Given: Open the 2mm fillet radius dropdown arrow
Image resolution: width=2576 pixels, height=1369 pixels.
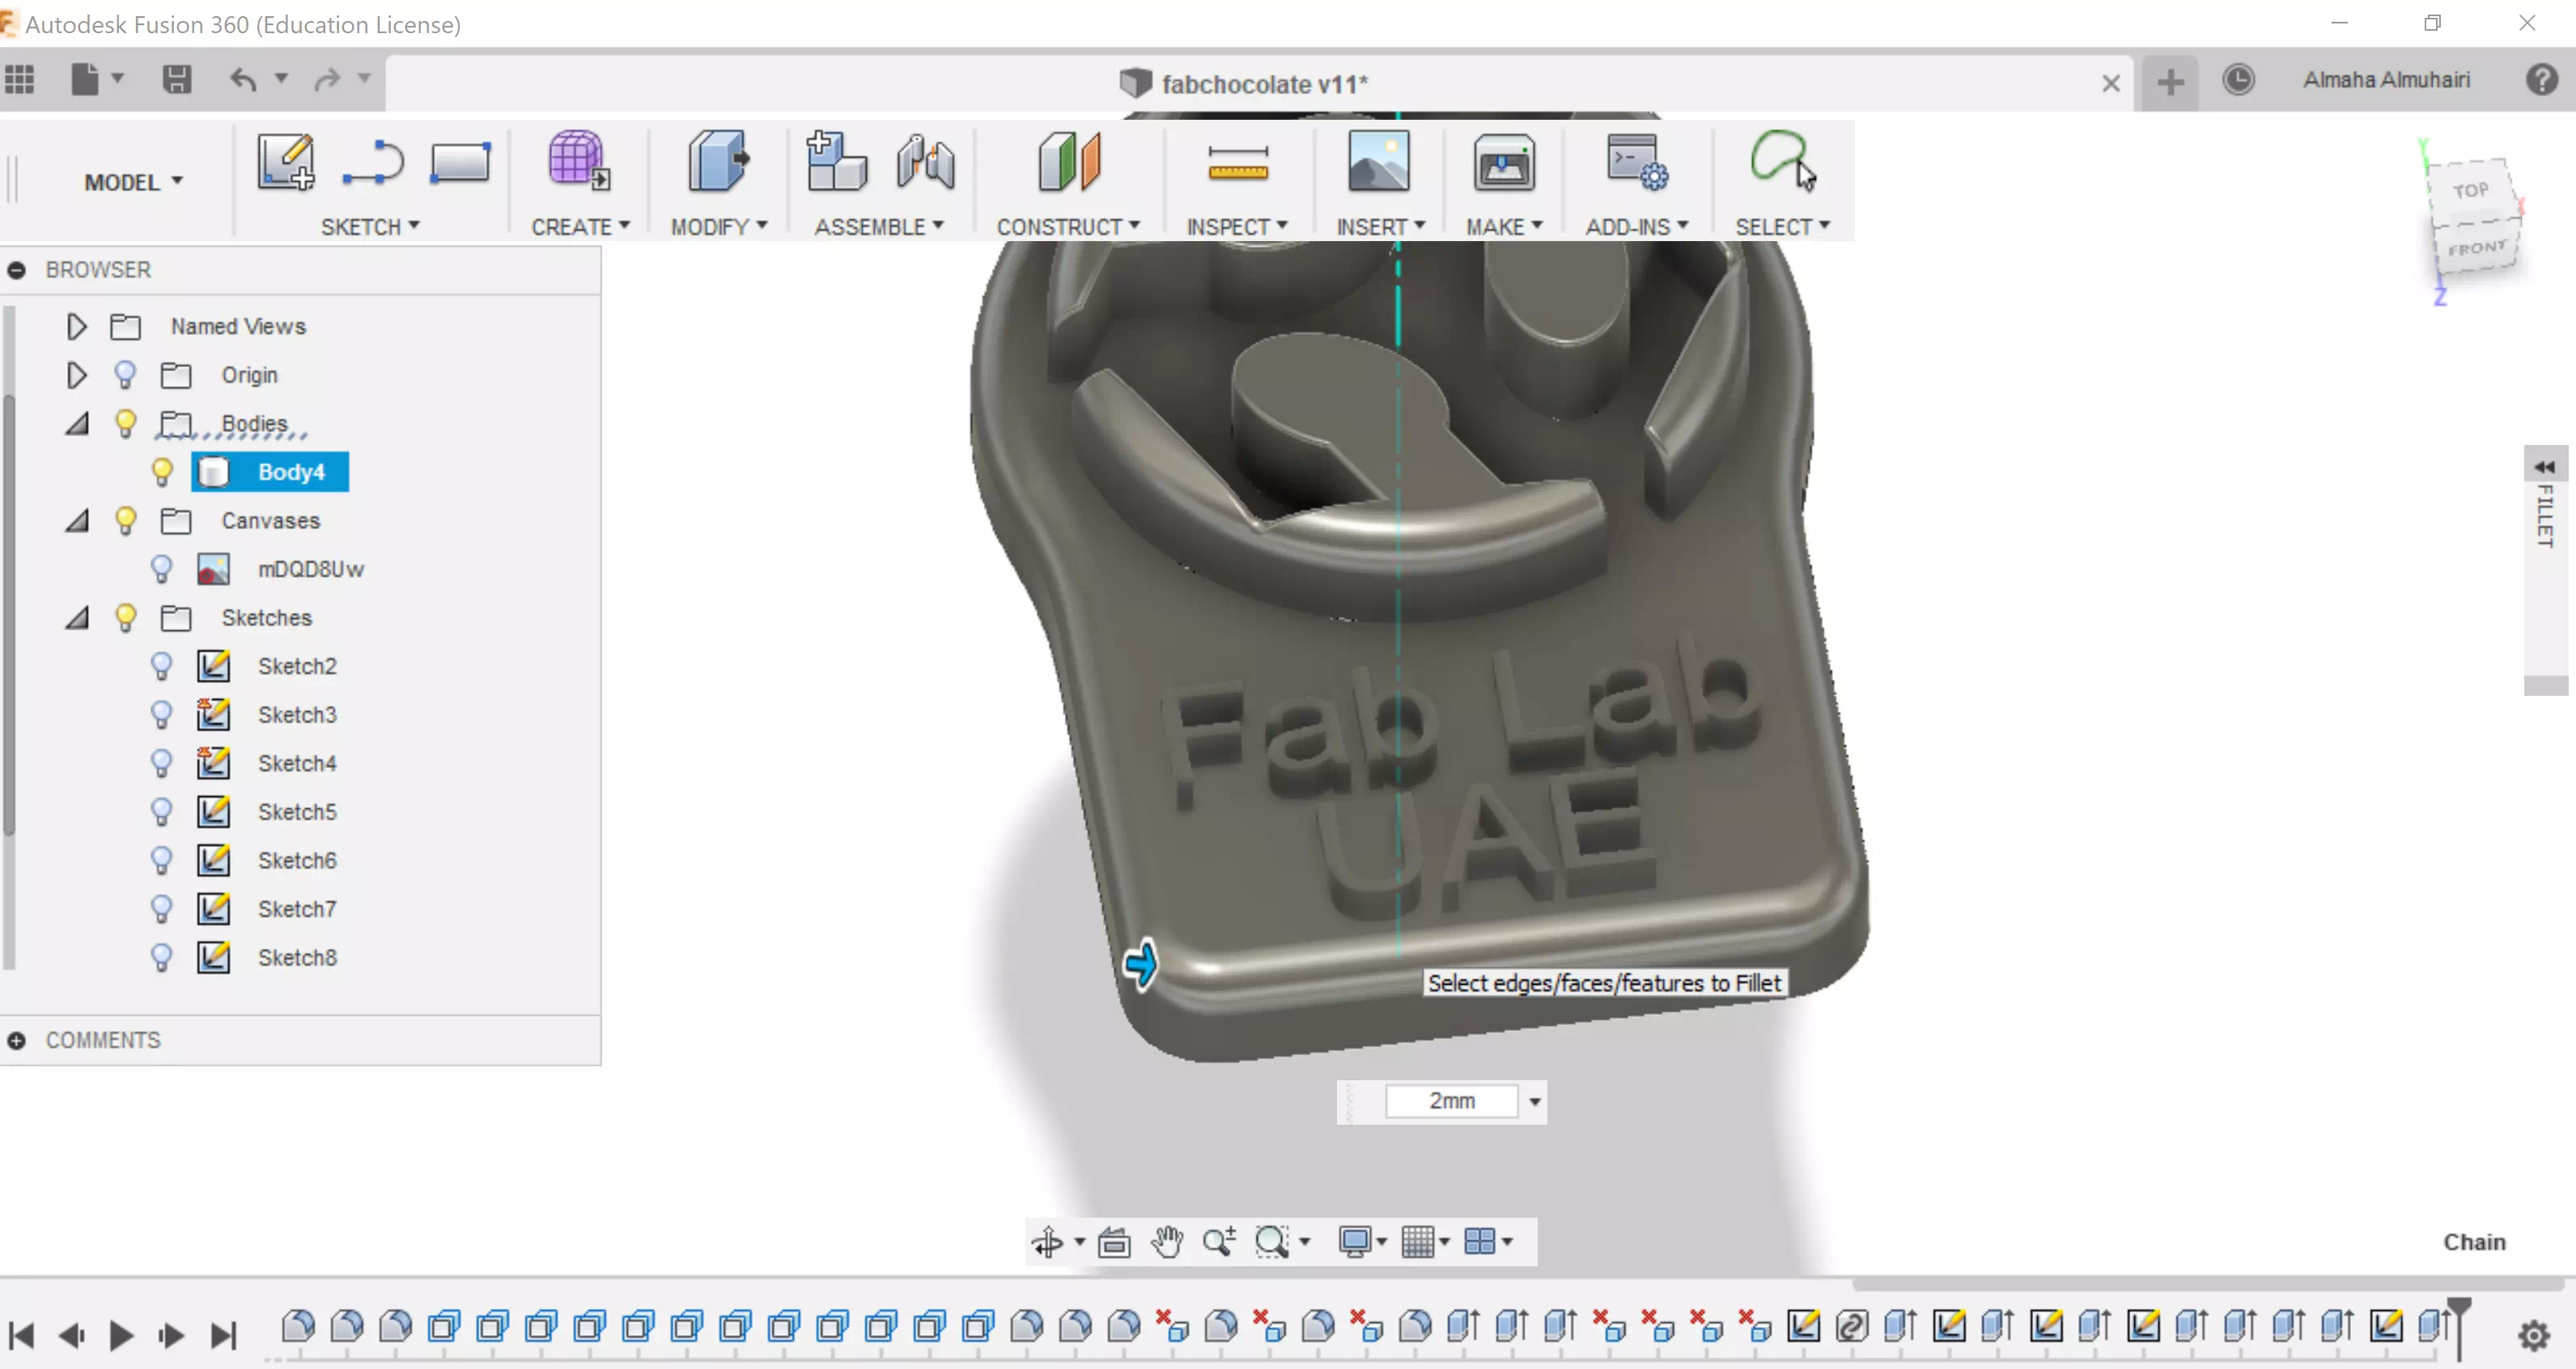Looking at the screenshot, I should 1534,1102.
